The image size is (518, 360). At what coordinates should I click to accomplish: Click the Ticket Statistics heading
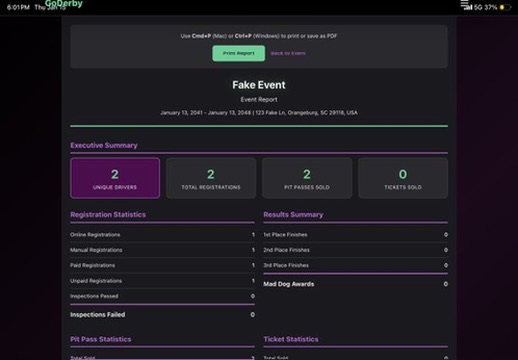point(291,339)
